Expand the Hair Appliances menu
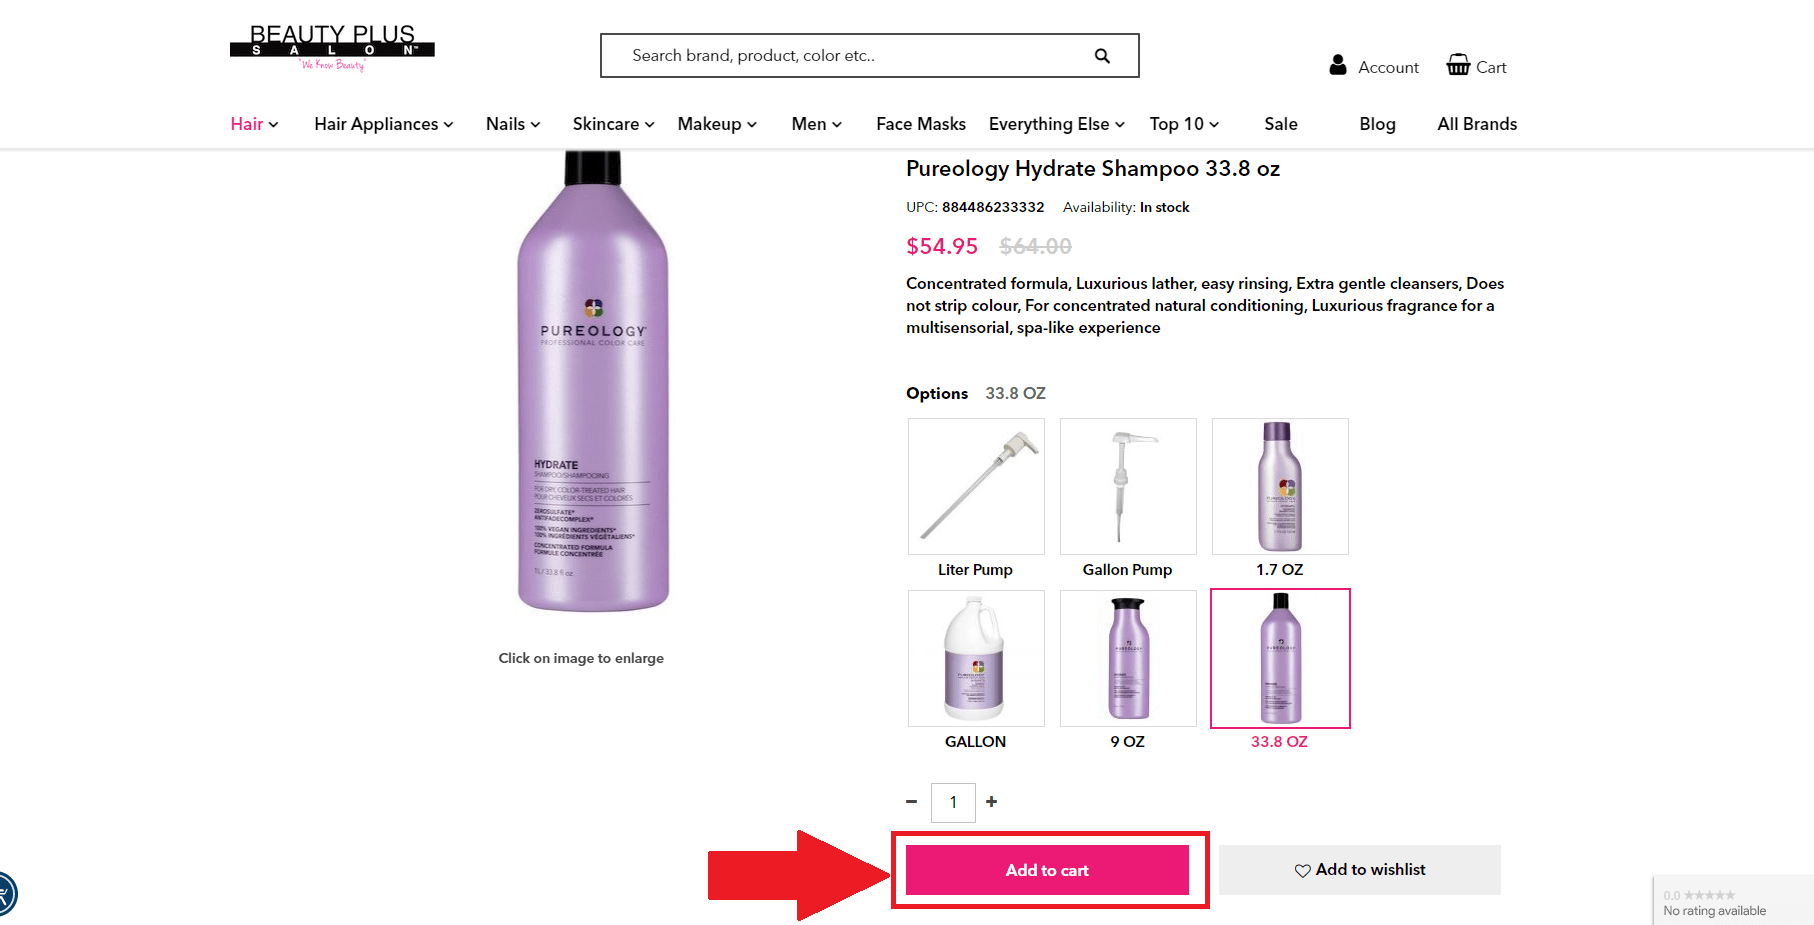The height and width of the screenshot is (925, 1814). pos(384,124)
